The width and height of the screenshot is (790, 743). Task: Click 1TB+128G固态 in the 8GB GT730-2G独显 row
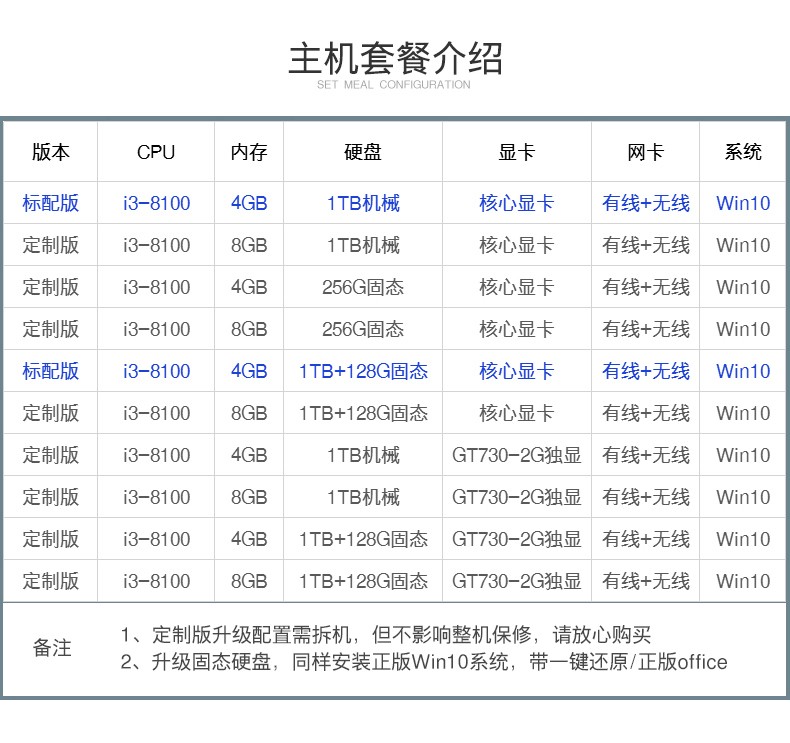(x=363, y=581)
